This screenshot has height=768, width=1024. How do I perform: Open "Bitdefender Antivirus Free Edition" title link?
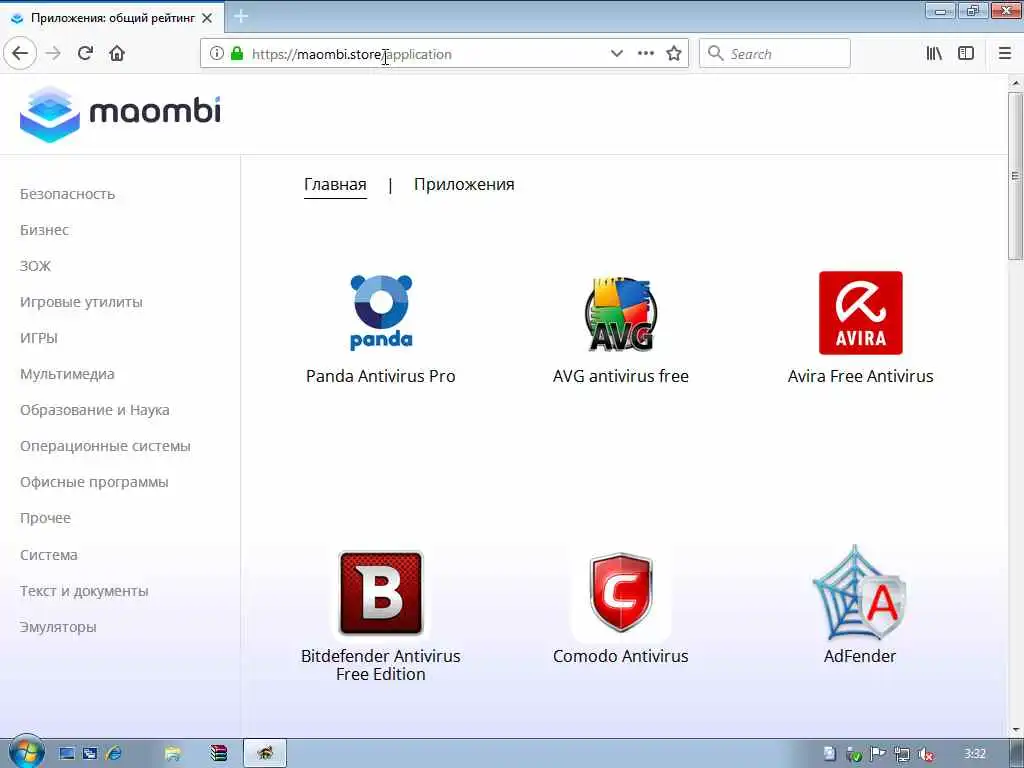[x=381, y=665]
